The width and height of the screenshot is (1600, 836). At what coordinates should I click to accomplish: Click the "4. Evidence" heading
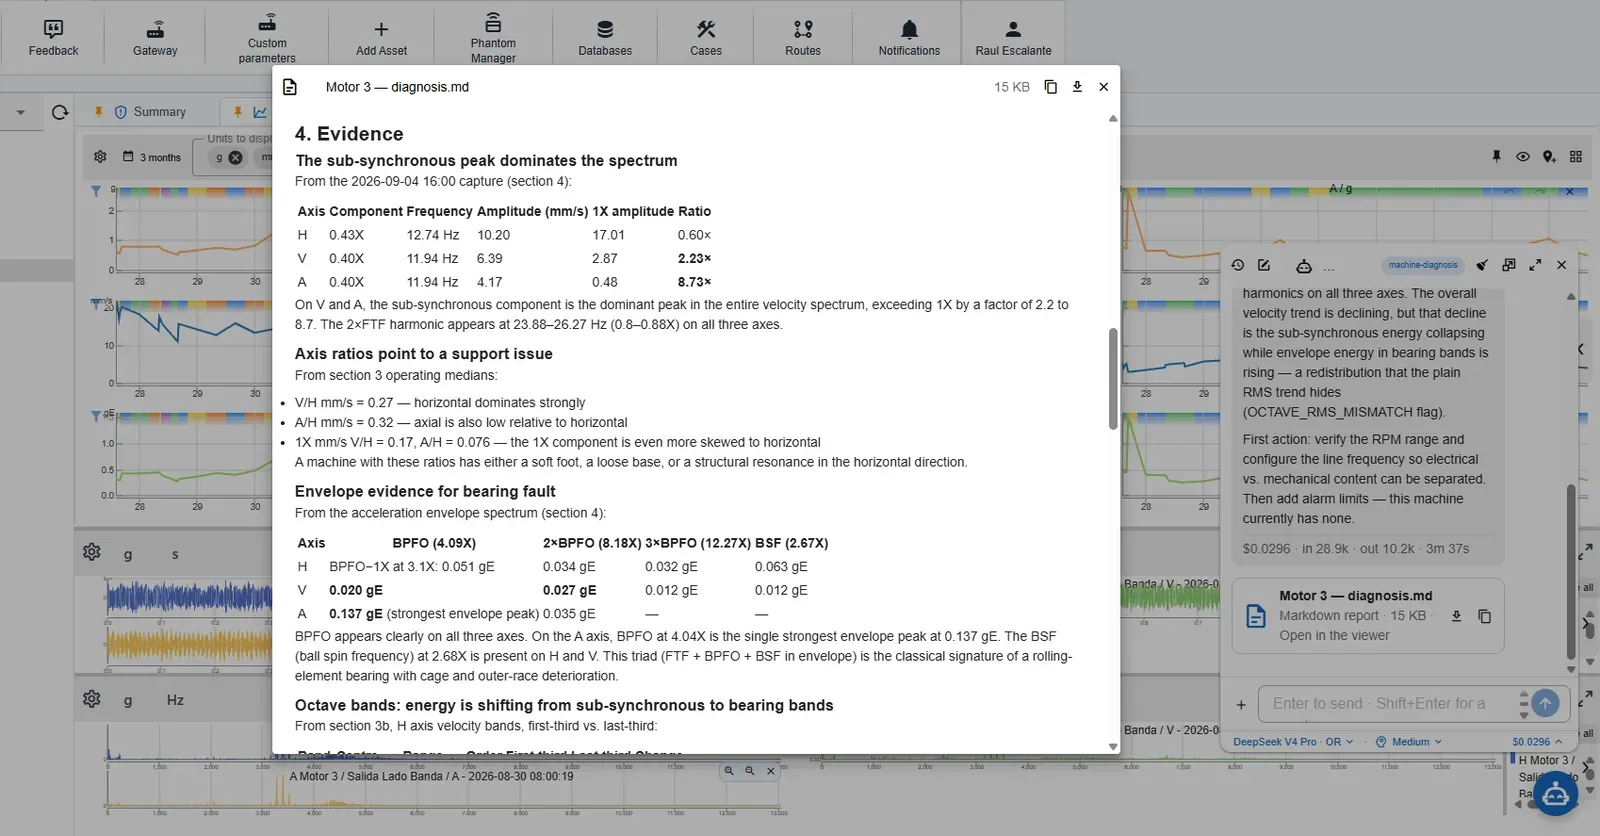[349, 134]
